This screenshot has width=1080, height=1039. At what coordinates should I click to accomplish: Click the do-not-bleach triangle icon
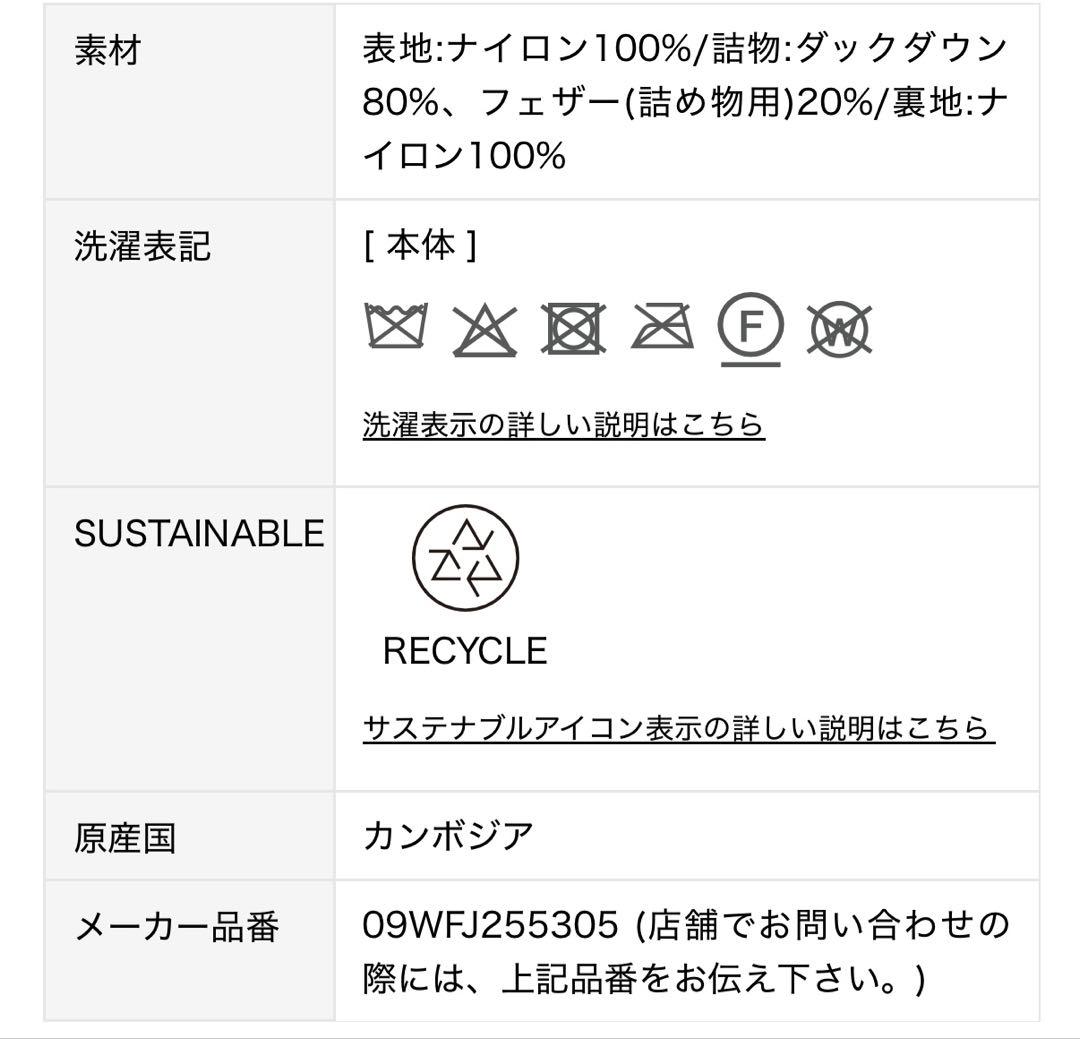pos(484,329)
